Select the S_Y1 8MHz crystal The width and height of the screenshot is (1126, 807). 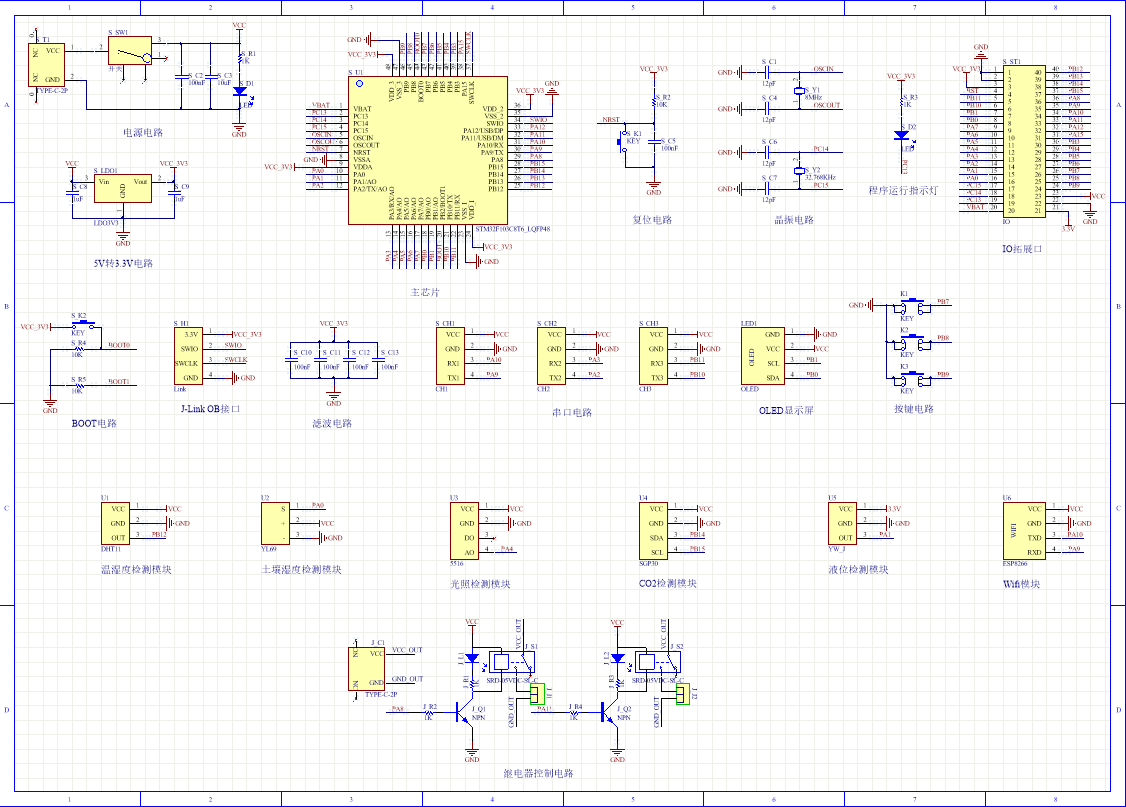point(799,91)
